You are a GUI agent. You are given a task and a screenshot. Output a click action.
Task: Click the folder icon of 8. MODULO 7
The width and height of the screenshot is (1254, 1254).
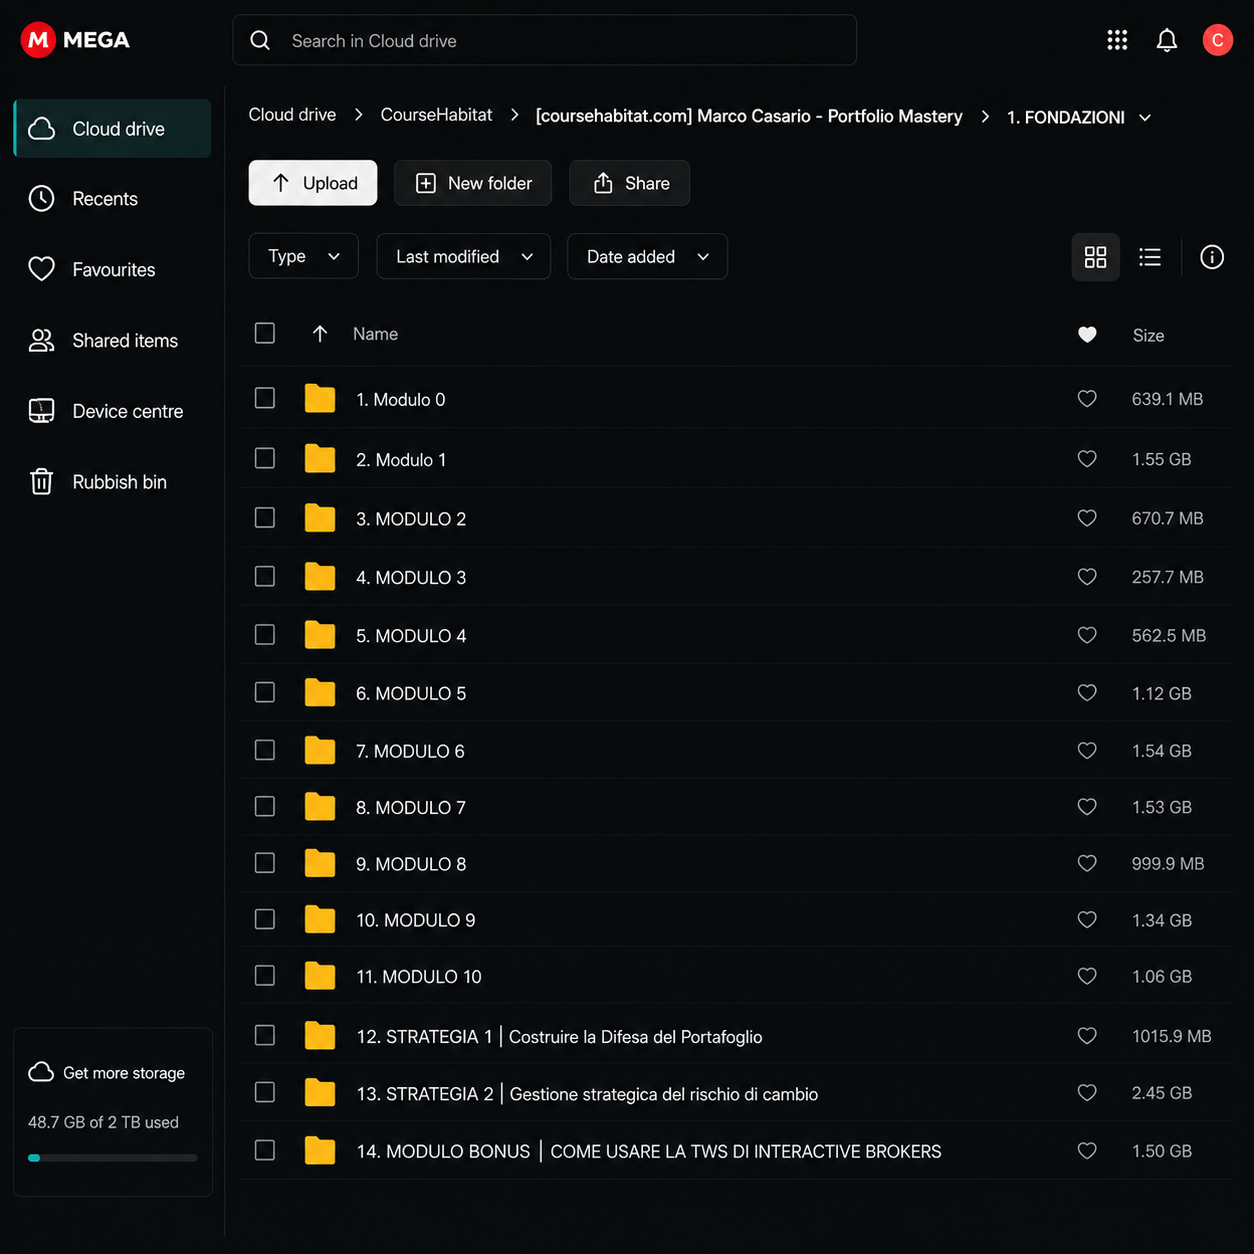coord(320,806)
